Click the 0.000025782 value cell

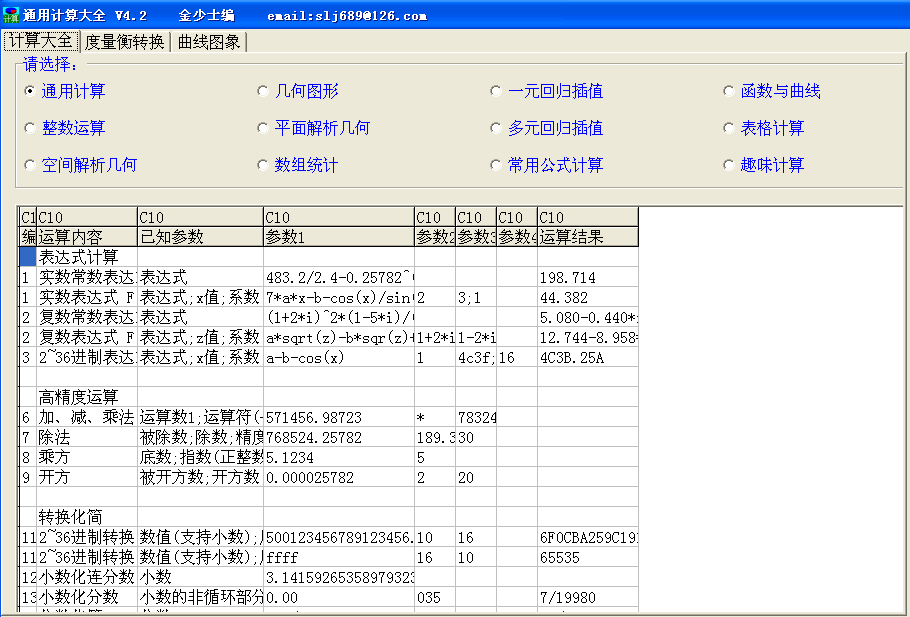point(339,478)
